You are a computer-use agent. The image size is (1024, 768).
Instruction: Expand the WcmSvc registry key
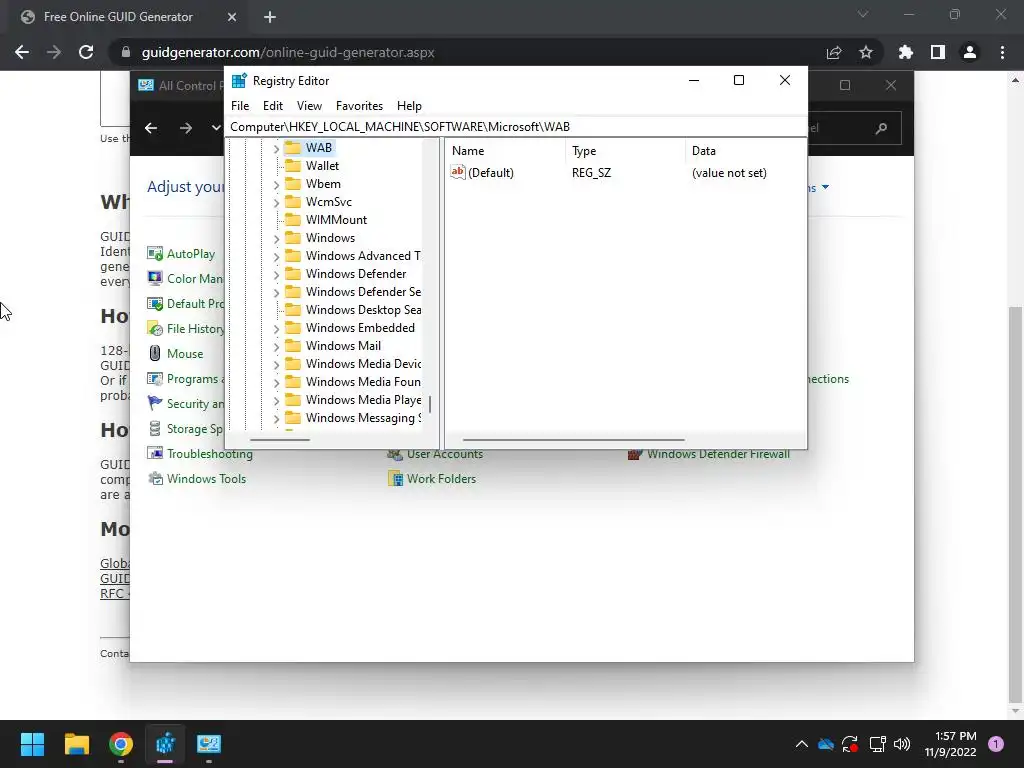[x=276, y=203]
